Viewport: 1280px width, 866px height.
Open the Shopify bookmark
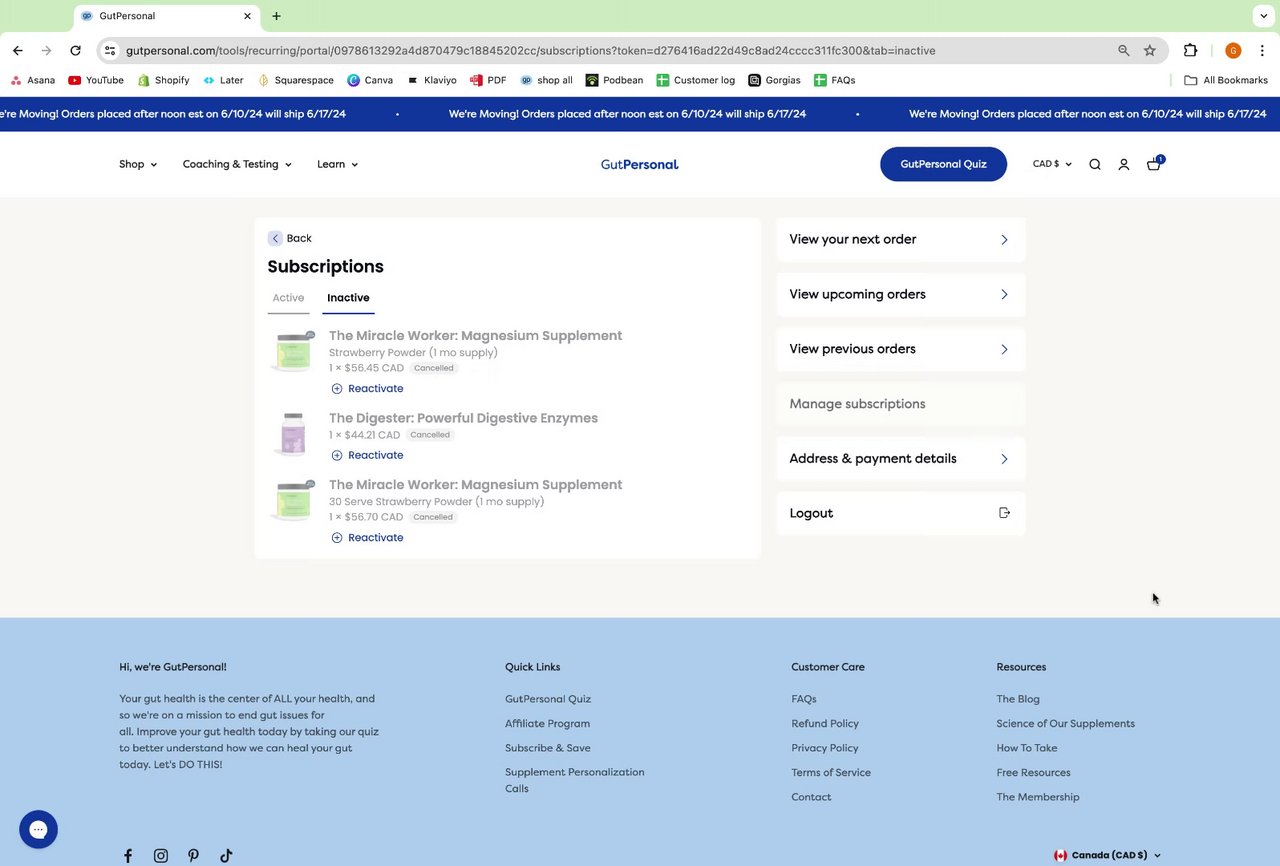[x=164, y=80]
